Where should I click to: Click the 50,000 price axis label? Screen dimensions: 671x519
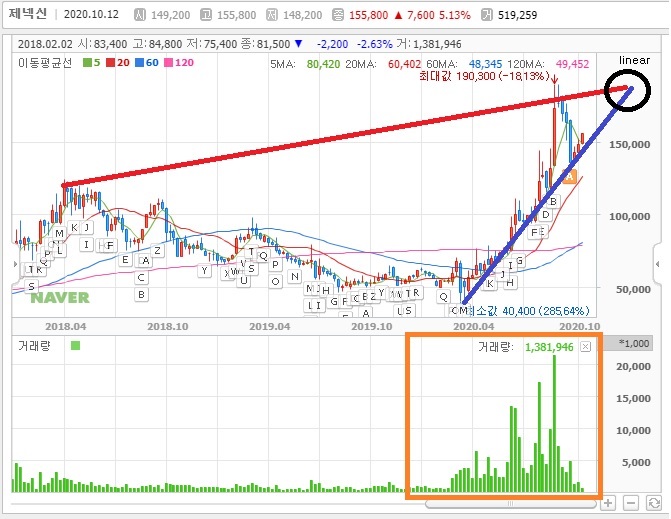(x=632, y=289)
